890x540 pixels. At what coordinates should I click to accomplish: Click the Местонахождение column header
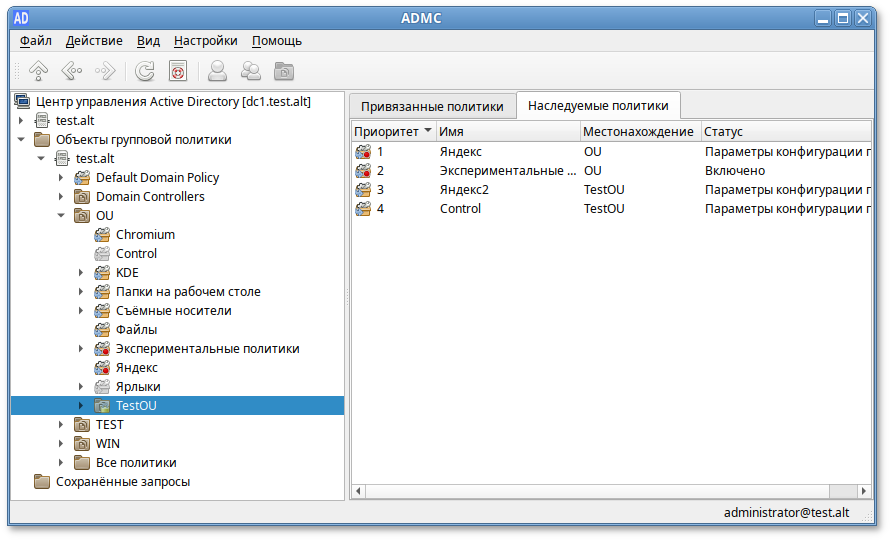(x=638, y=131)
